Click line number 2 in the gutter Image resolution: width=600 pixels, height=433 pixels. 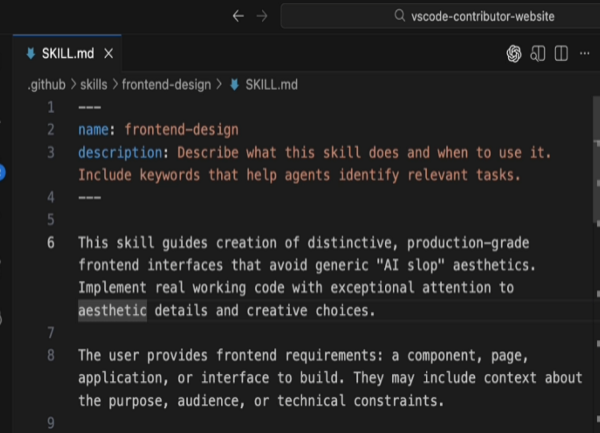coord(51,130)
